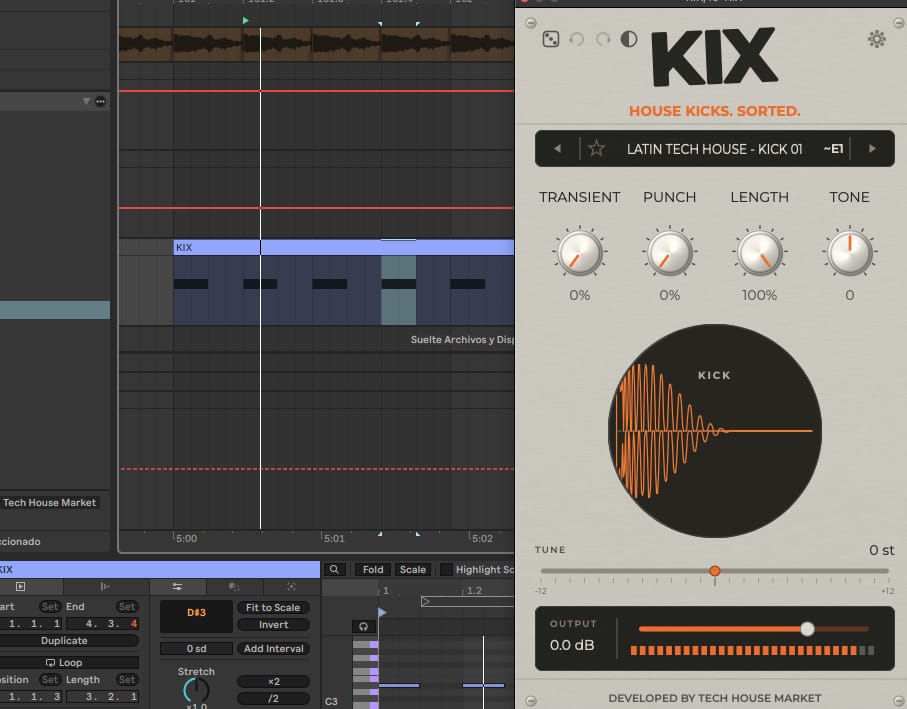Click the 5:01 time ruler mark
Screen dimensions: 907x709
pyautogui.click(x=334, y=538)
